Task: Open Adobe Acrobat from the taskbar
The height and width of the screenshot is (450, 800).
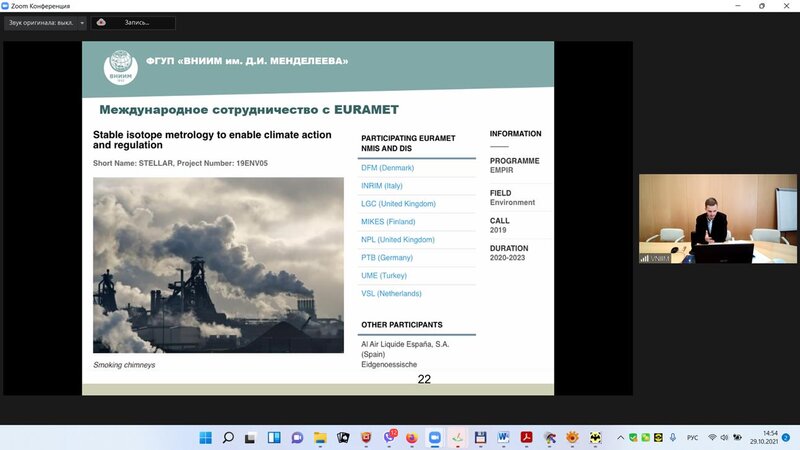Action: tap(526, 438)
